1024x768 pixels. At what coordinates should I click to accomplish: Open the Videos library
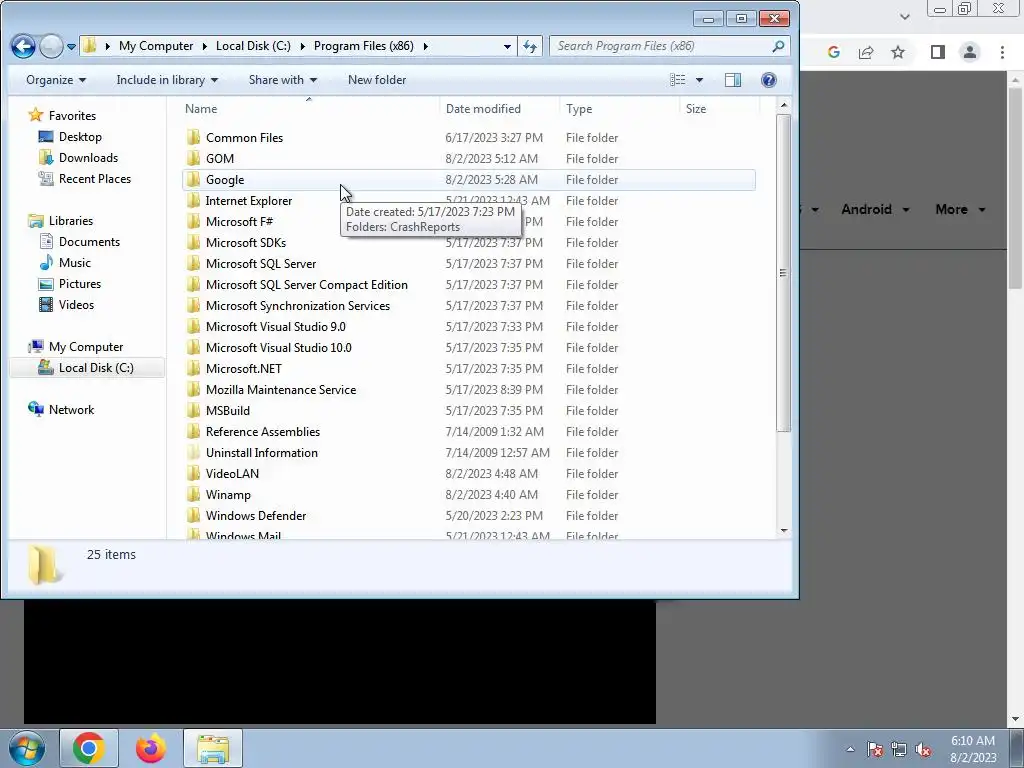point(67,304)
